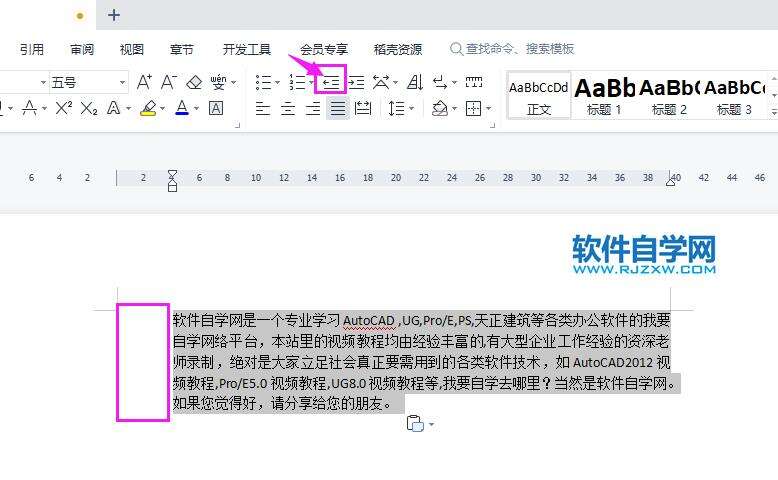Expand the phonetic guide dropdown arrow
Screen dimensions: 778x480
coord(234,82)
